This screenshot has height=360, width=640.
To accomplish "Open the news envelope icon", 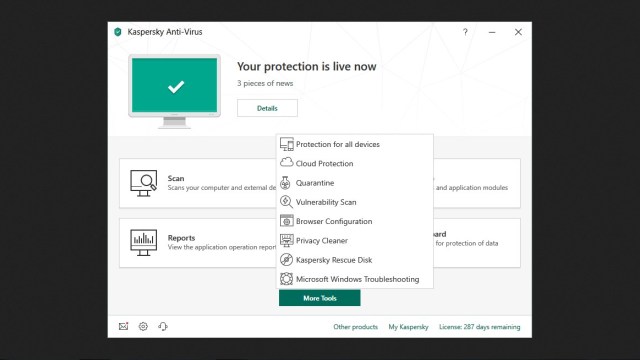I will point(123,326).
